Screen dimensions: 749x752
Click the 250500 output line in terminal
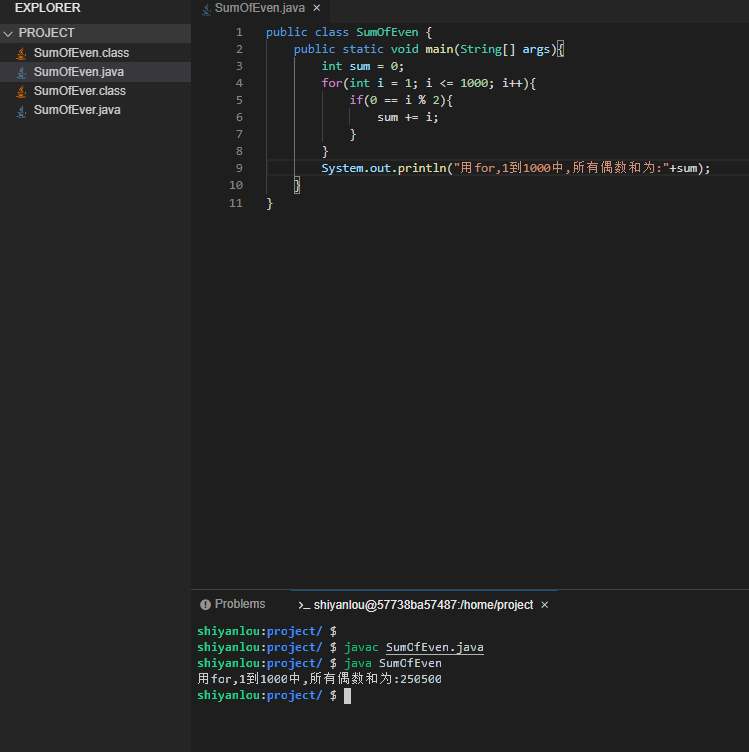(319, 679)
